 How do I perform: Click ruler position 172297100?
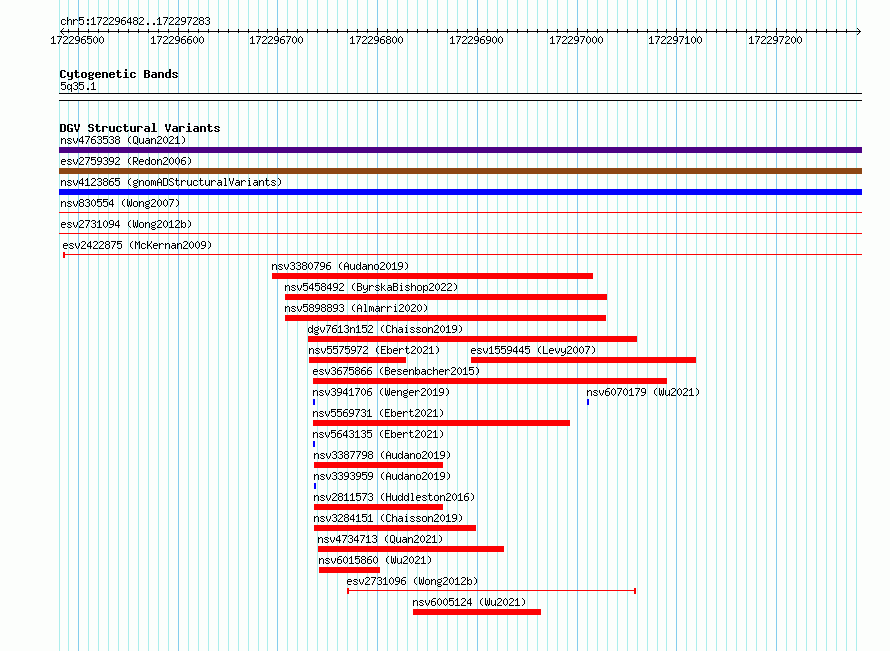675,40
